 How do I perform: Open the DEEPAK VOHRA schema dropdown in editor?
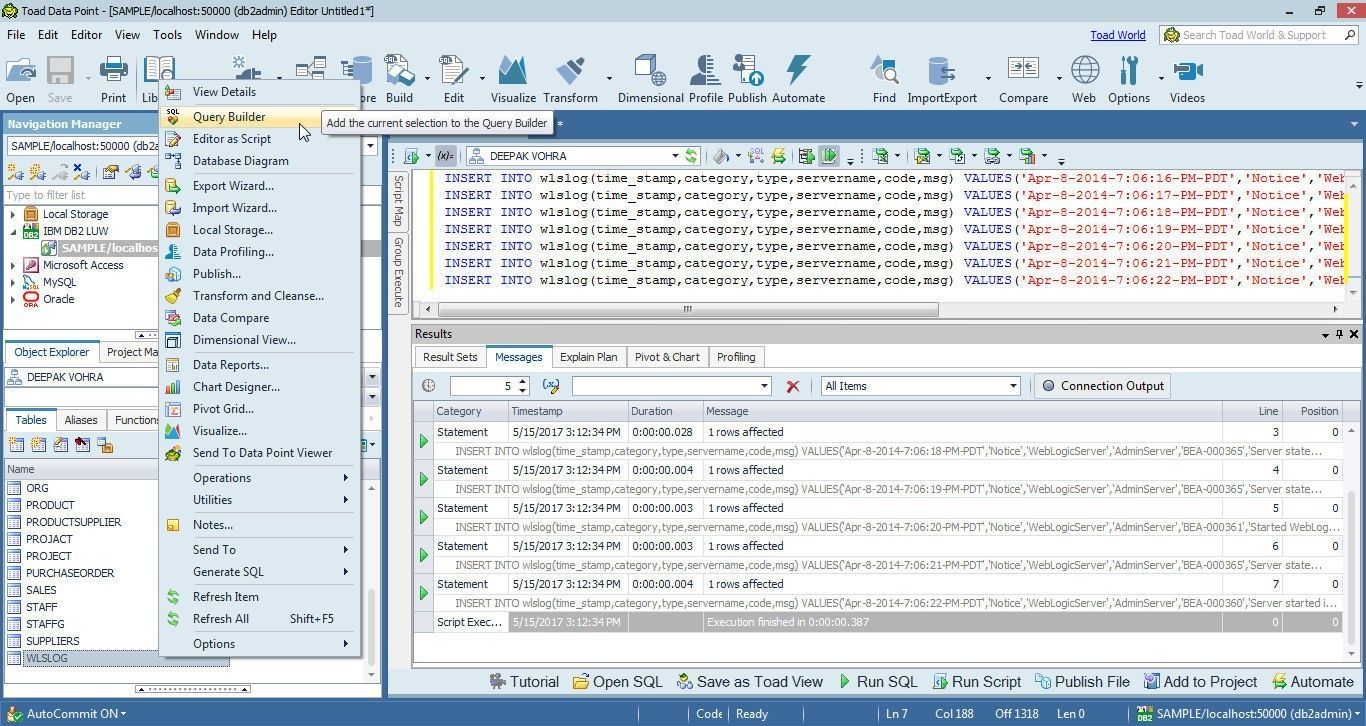[675, 156]
